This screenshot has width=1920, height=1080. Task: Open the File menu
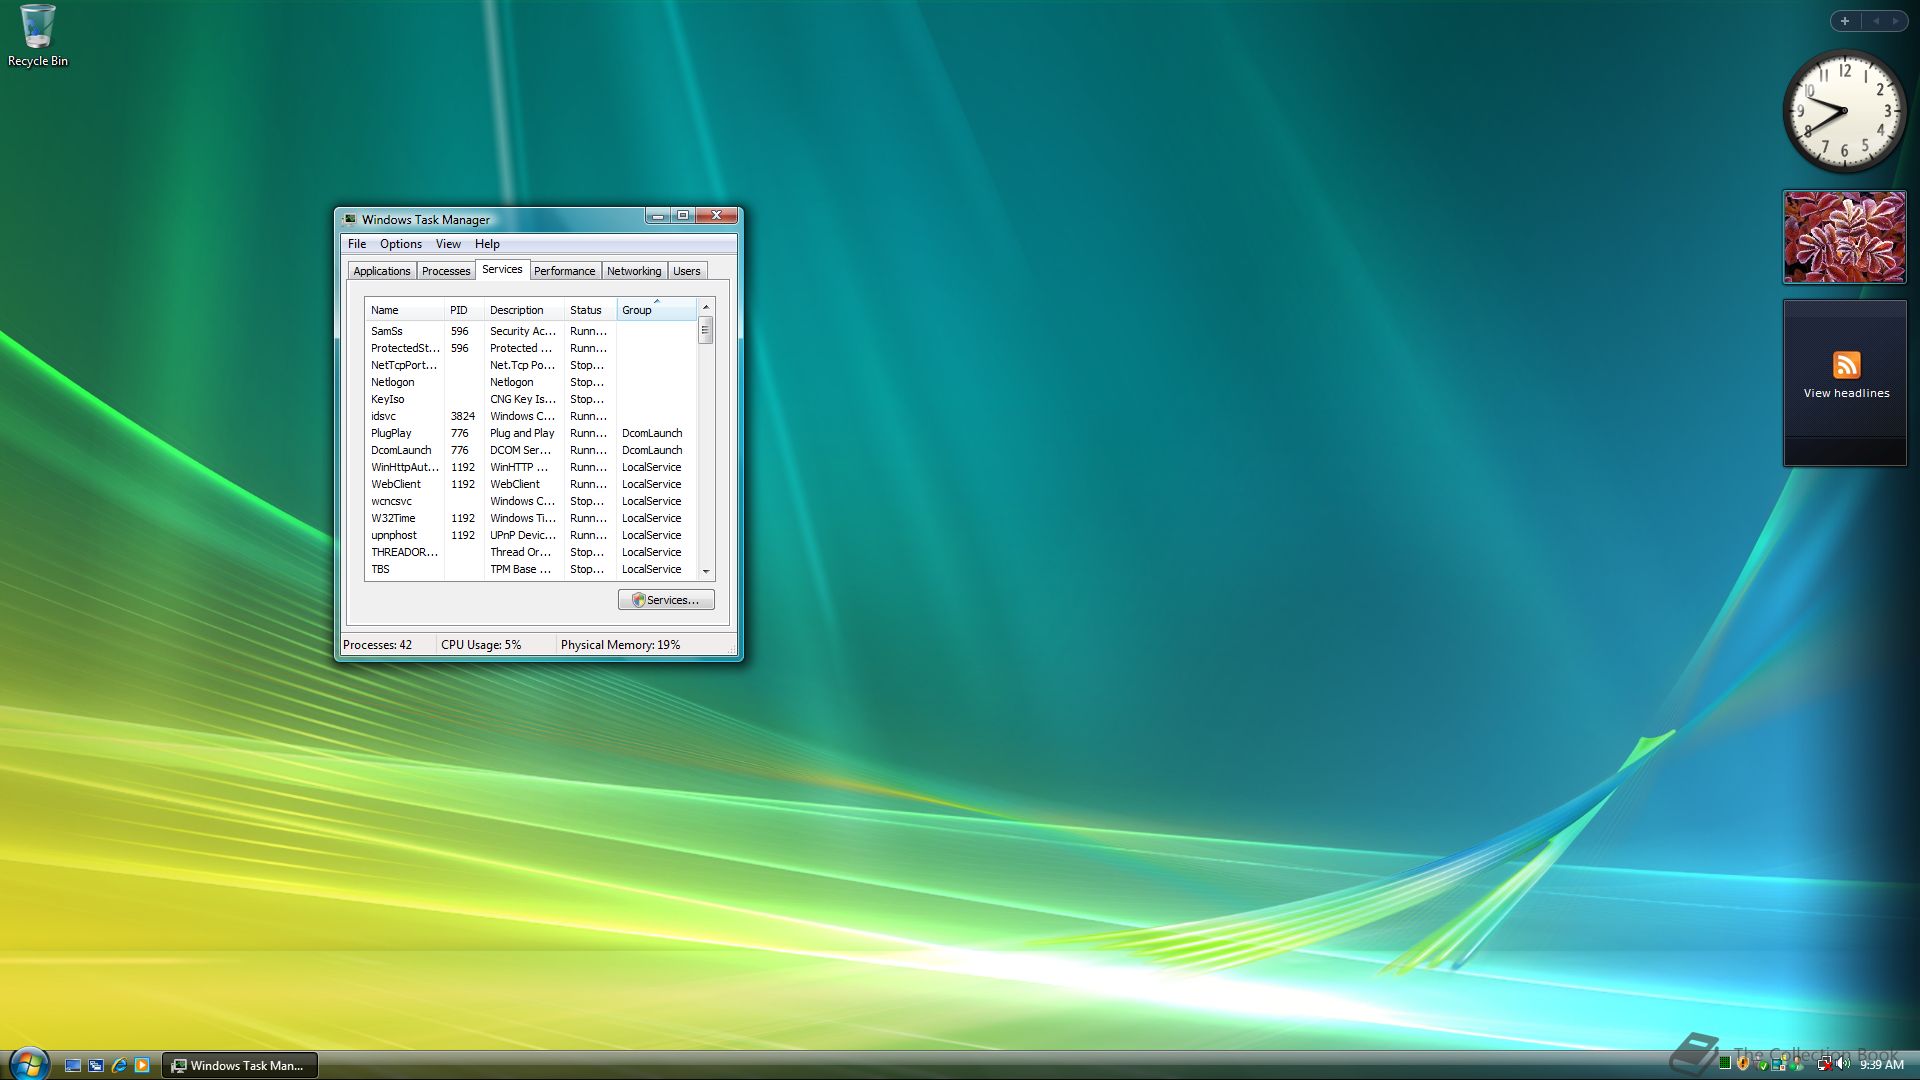(357, 244)
